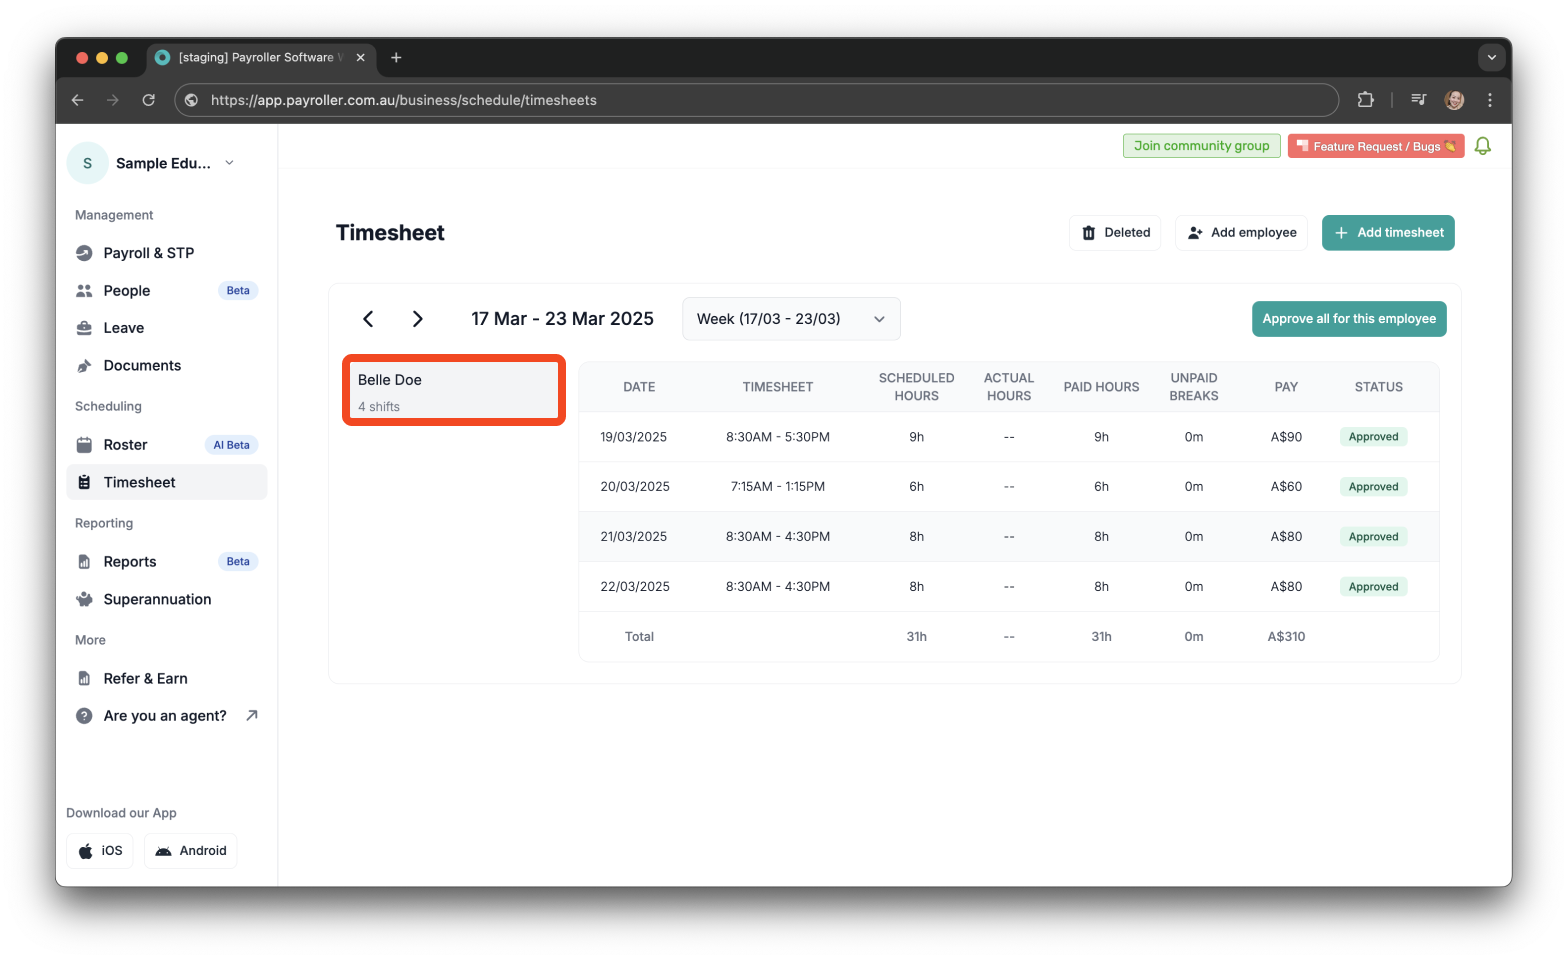Open external link arrow beside agent question

pyautogui.click(x=252, y=715)
